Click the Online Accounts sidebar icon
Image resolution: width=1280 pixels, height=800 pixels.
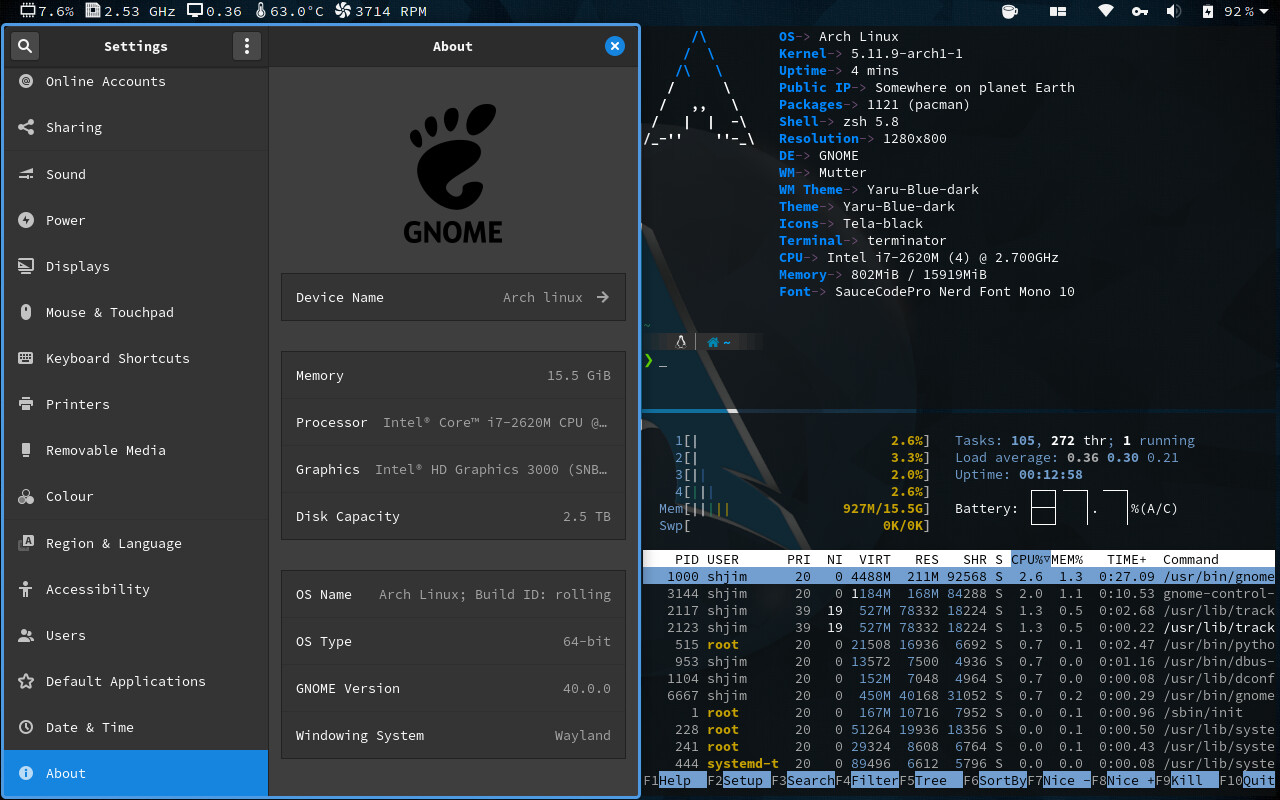[x=26, y=81]
